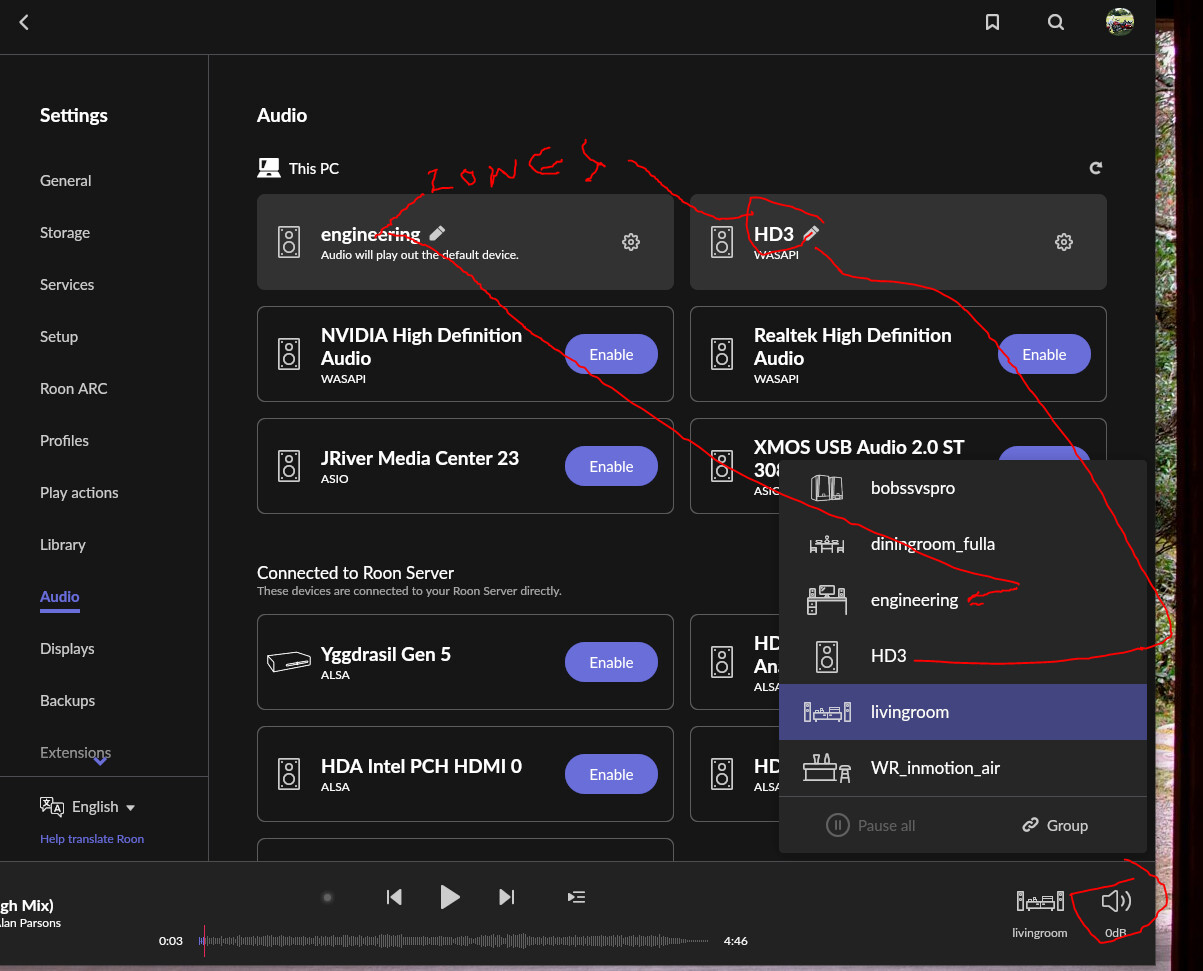Rename the engineering device with its pencil icon
This screenshot has height=971, width=1203.
[436, 233]
